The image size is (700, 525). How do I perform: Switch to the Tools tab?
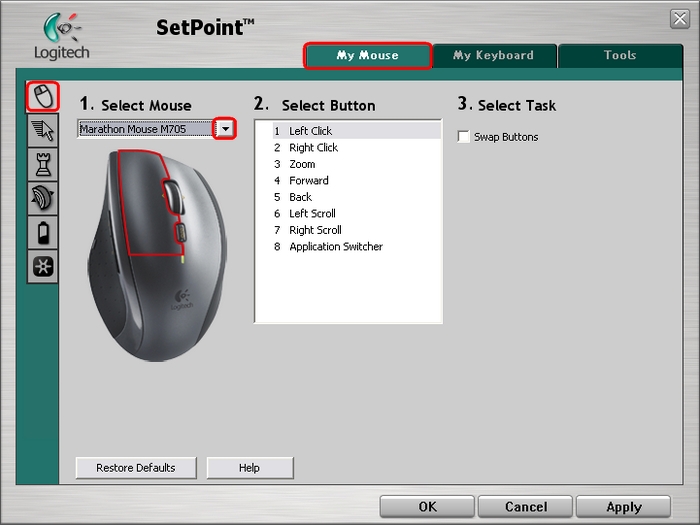[x=620, y=55]
